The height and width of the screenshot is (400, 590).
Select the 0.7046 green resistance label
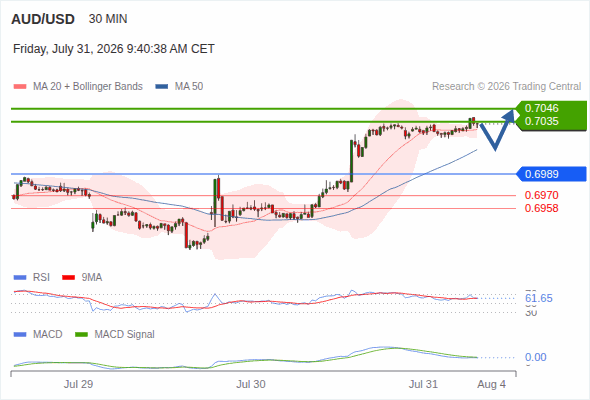[x=541, y=108]
